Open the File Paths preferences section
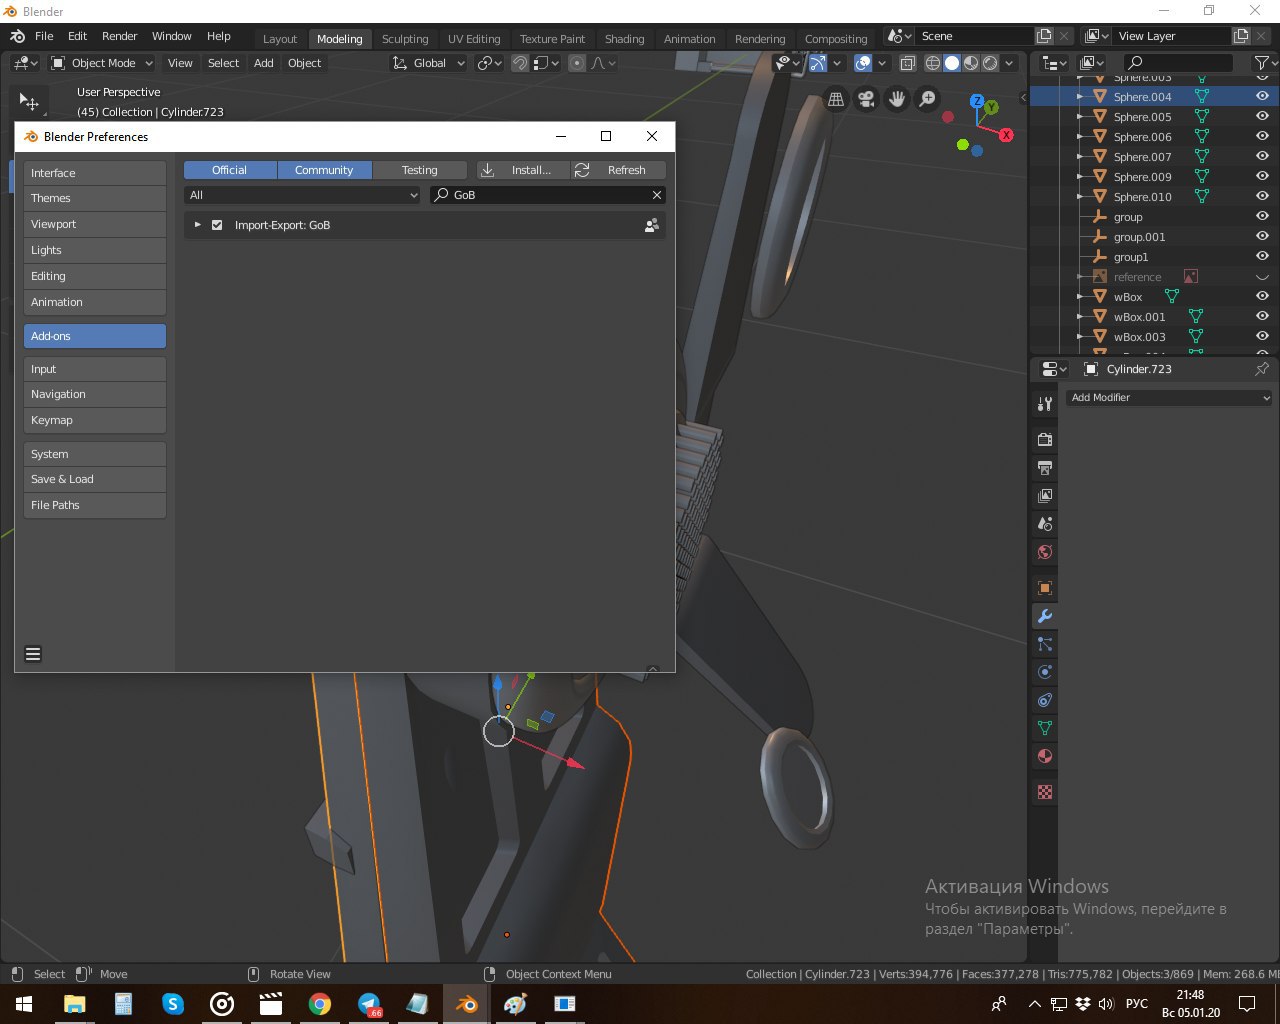 tap(95, 505)
